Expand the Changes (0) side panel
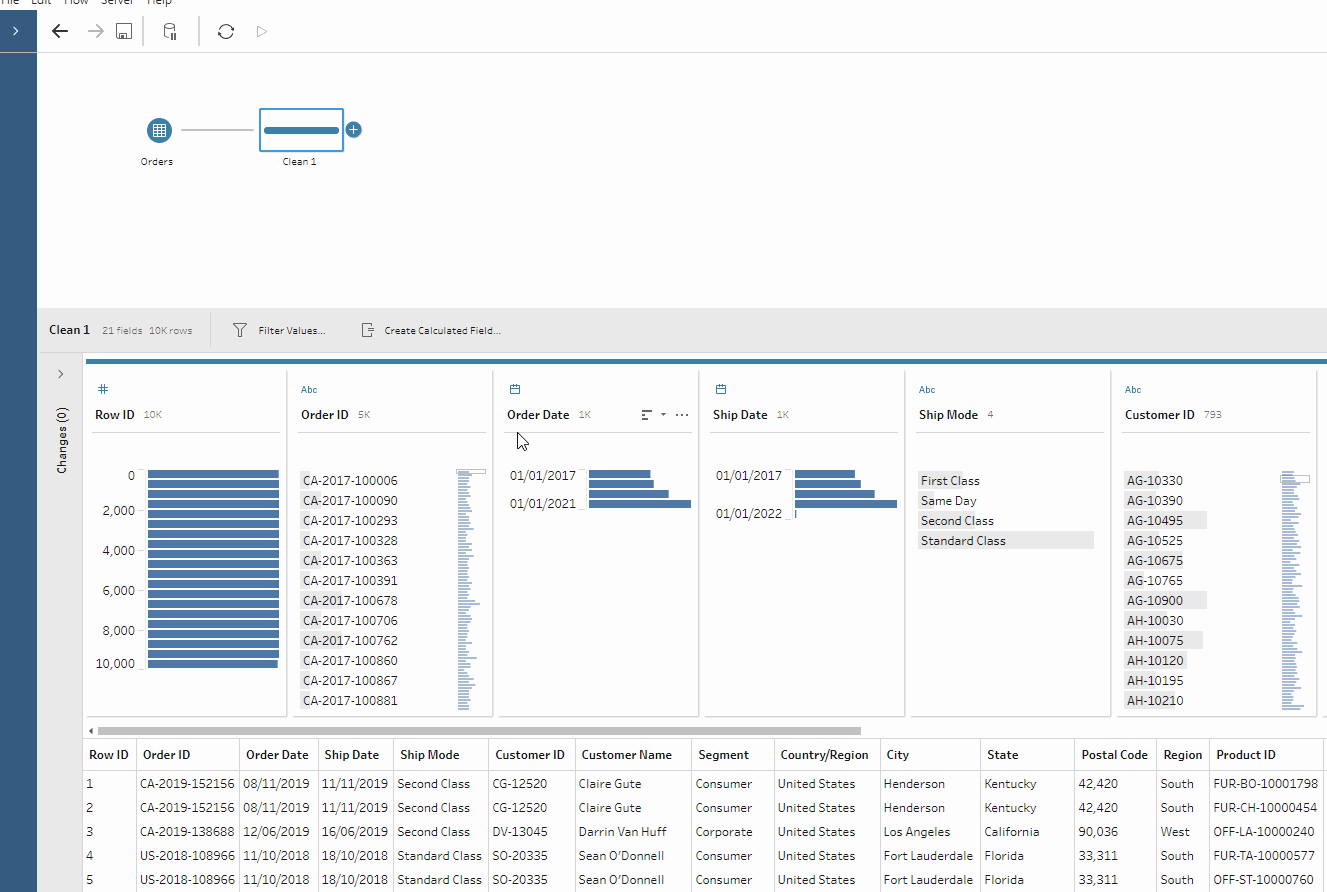 (61, 373)
